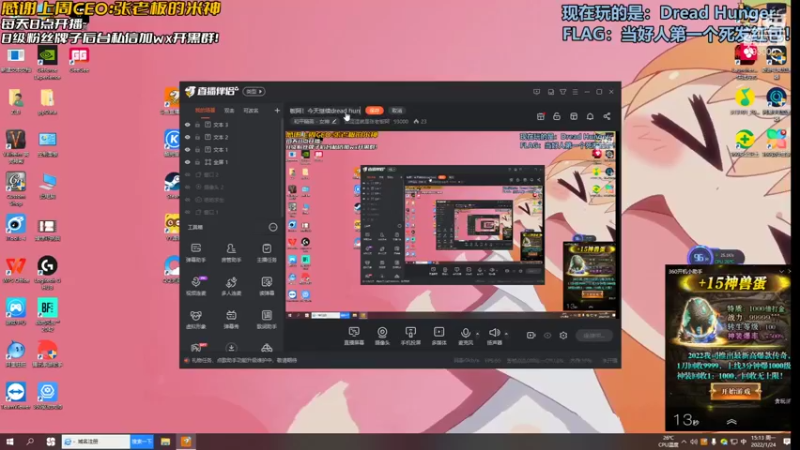Add a 摄像头 camera source

[x=382, y=336]
